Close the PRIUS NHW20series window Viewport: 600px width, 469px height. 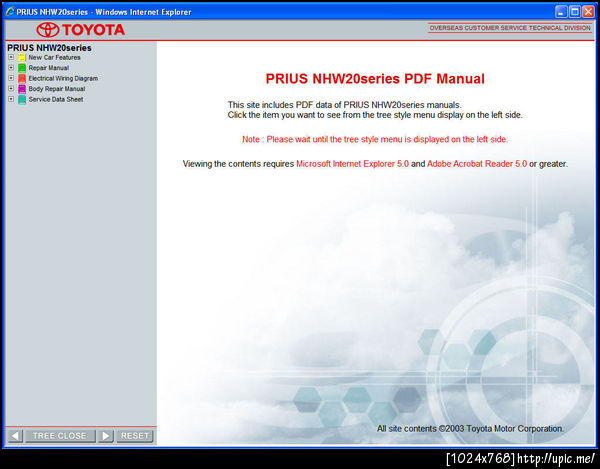coord(588,12)
